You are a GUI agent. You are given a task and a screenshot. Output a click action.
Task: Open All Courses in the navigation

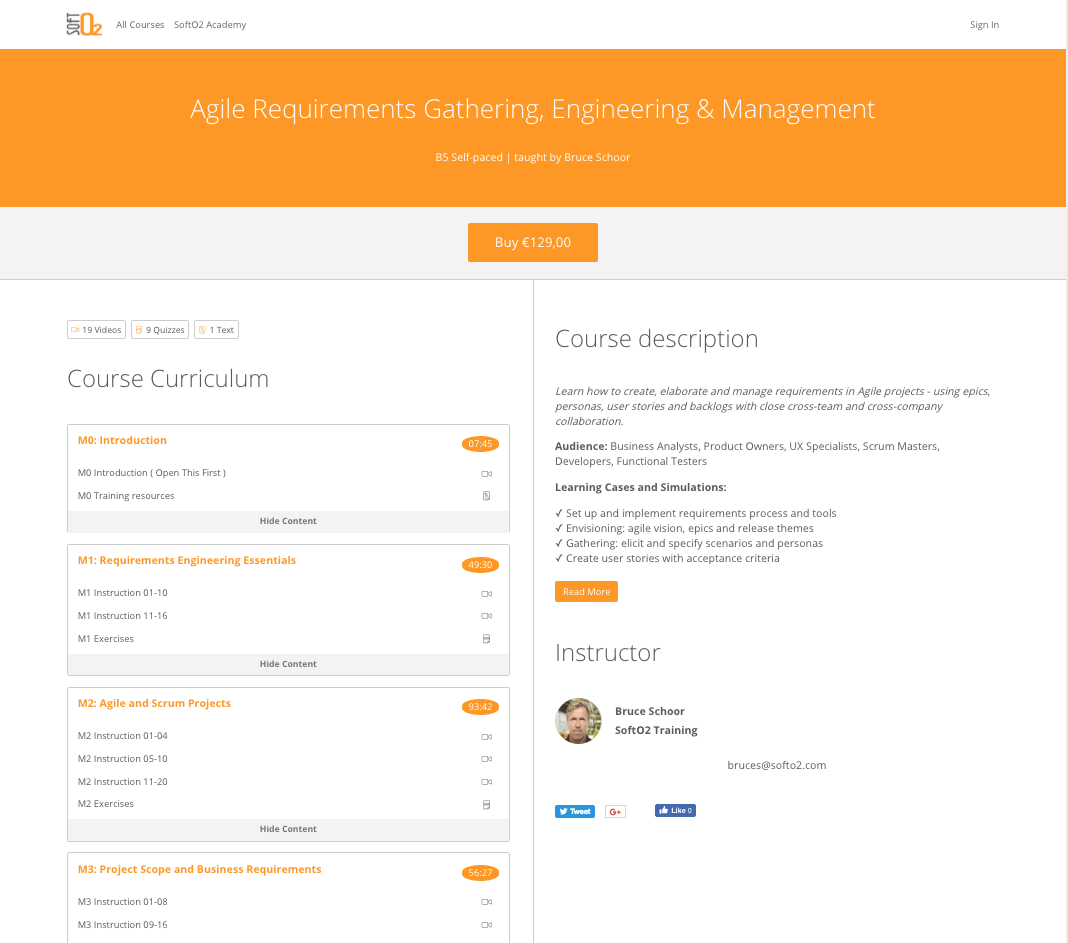[140, 25]
